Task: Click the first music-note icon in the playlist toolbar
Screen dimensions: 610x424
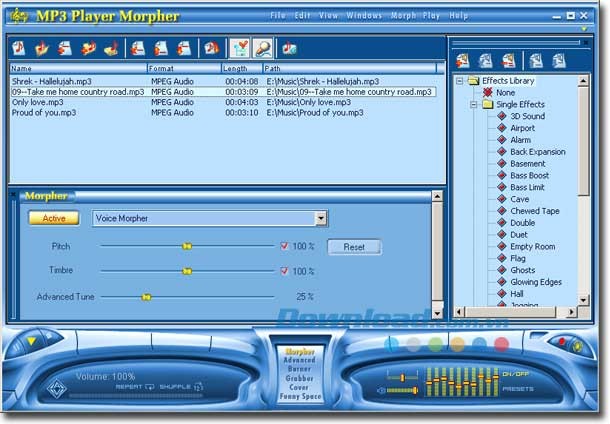Action: pos(20,47)
